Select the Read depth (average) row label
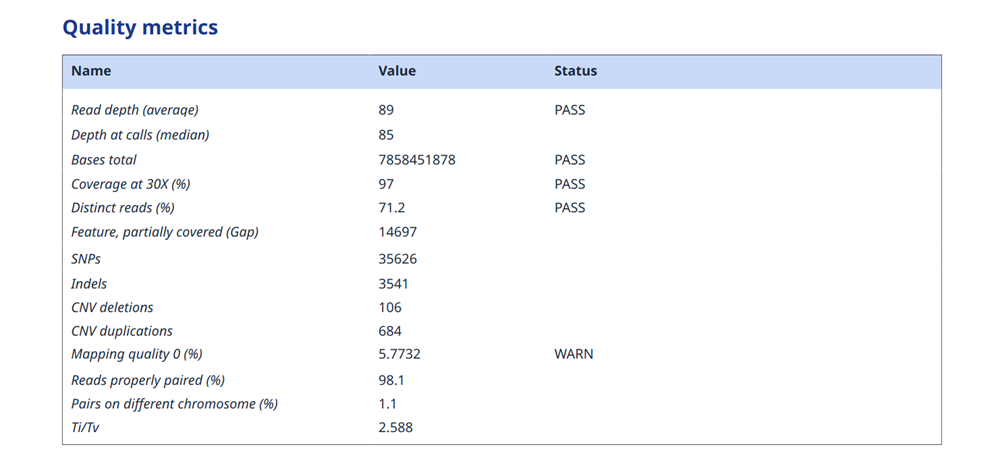1004x455 pixels. pyautogui.click(x=135, y=110)
